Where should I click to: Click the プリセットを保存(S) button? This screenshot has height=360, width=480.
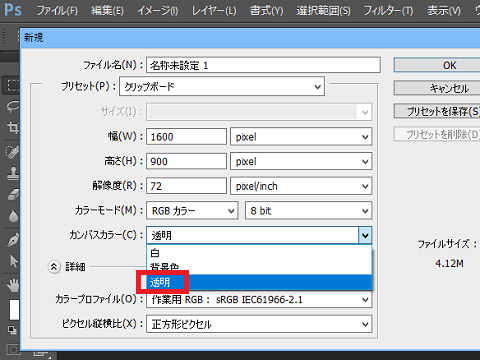tap(437, 111)
